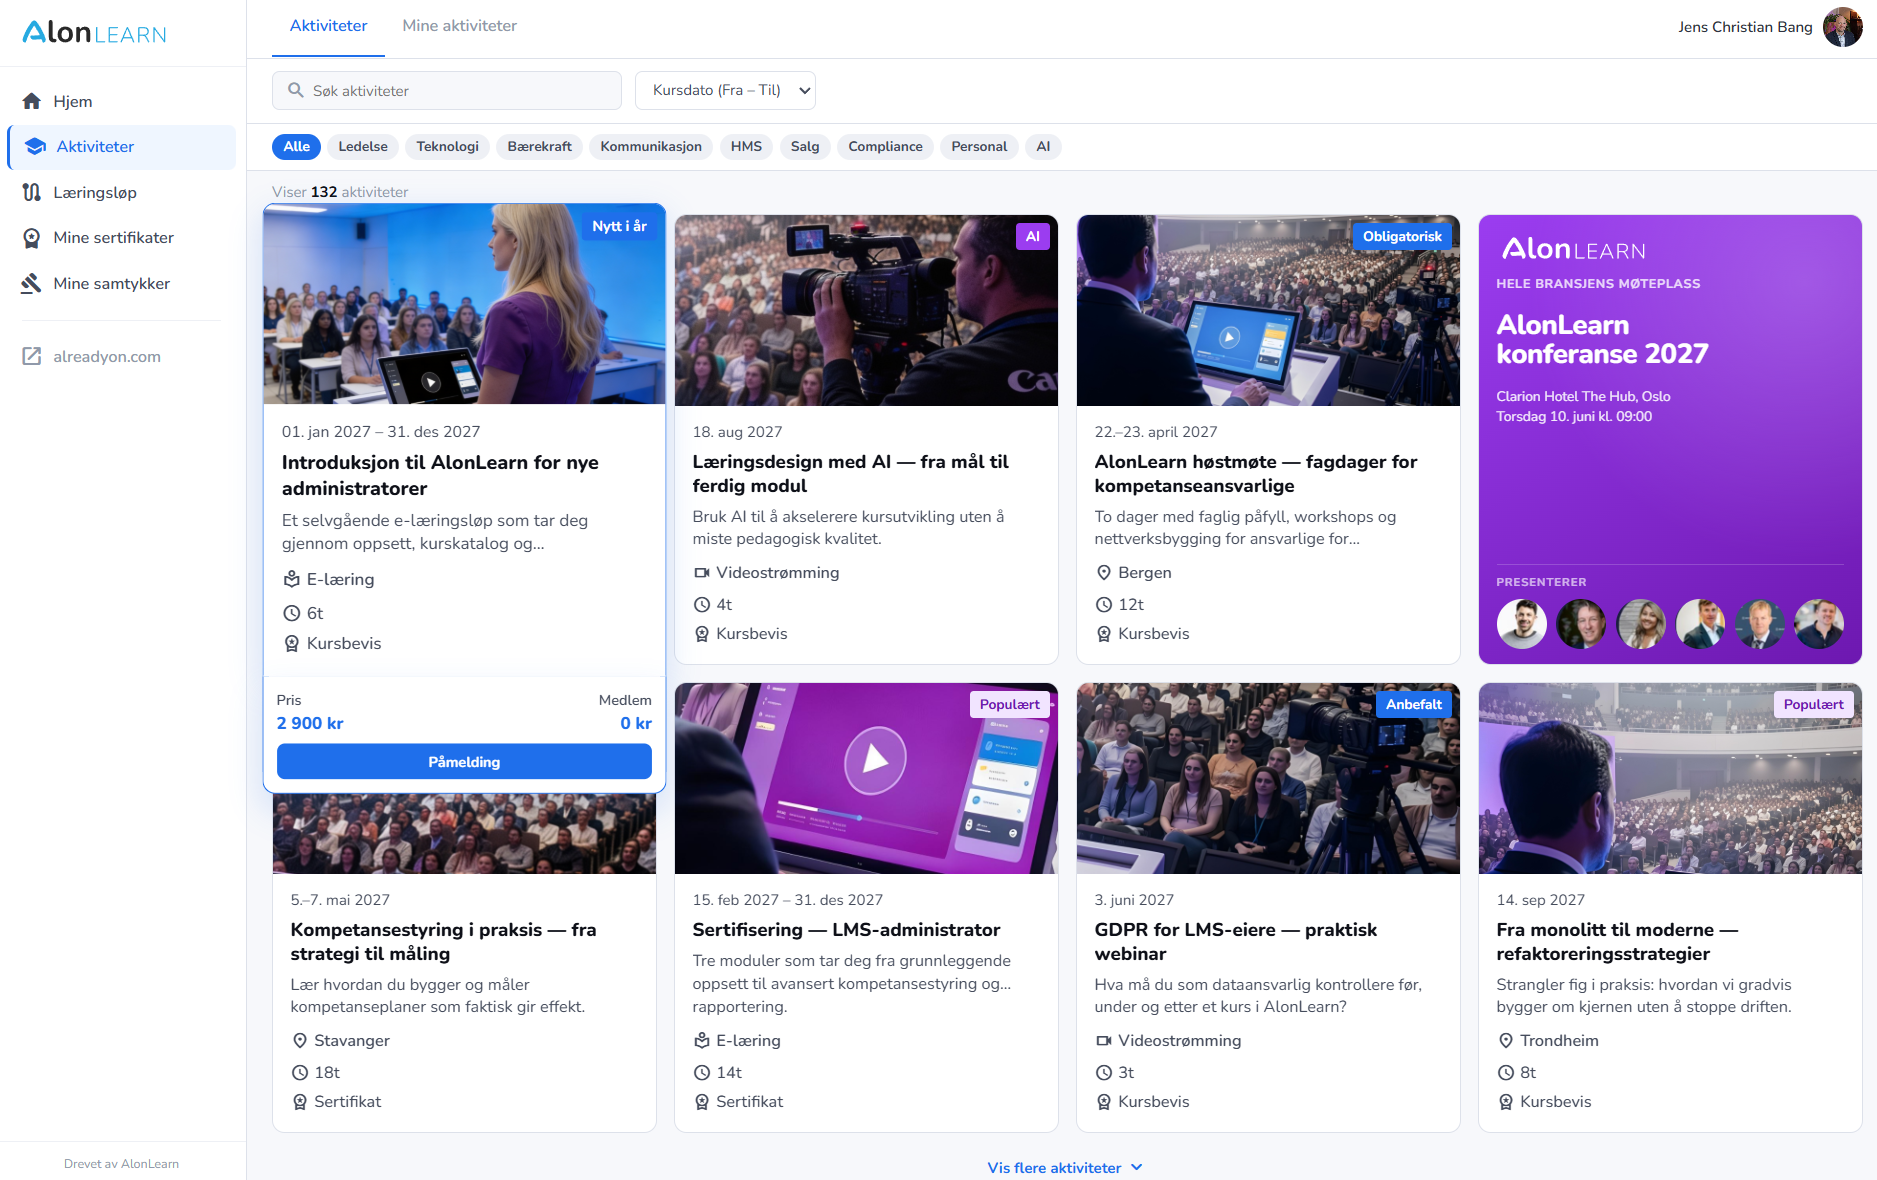1877x1180 pixels.
Task: Filter activities by AI category chip
Action: 1043,147
